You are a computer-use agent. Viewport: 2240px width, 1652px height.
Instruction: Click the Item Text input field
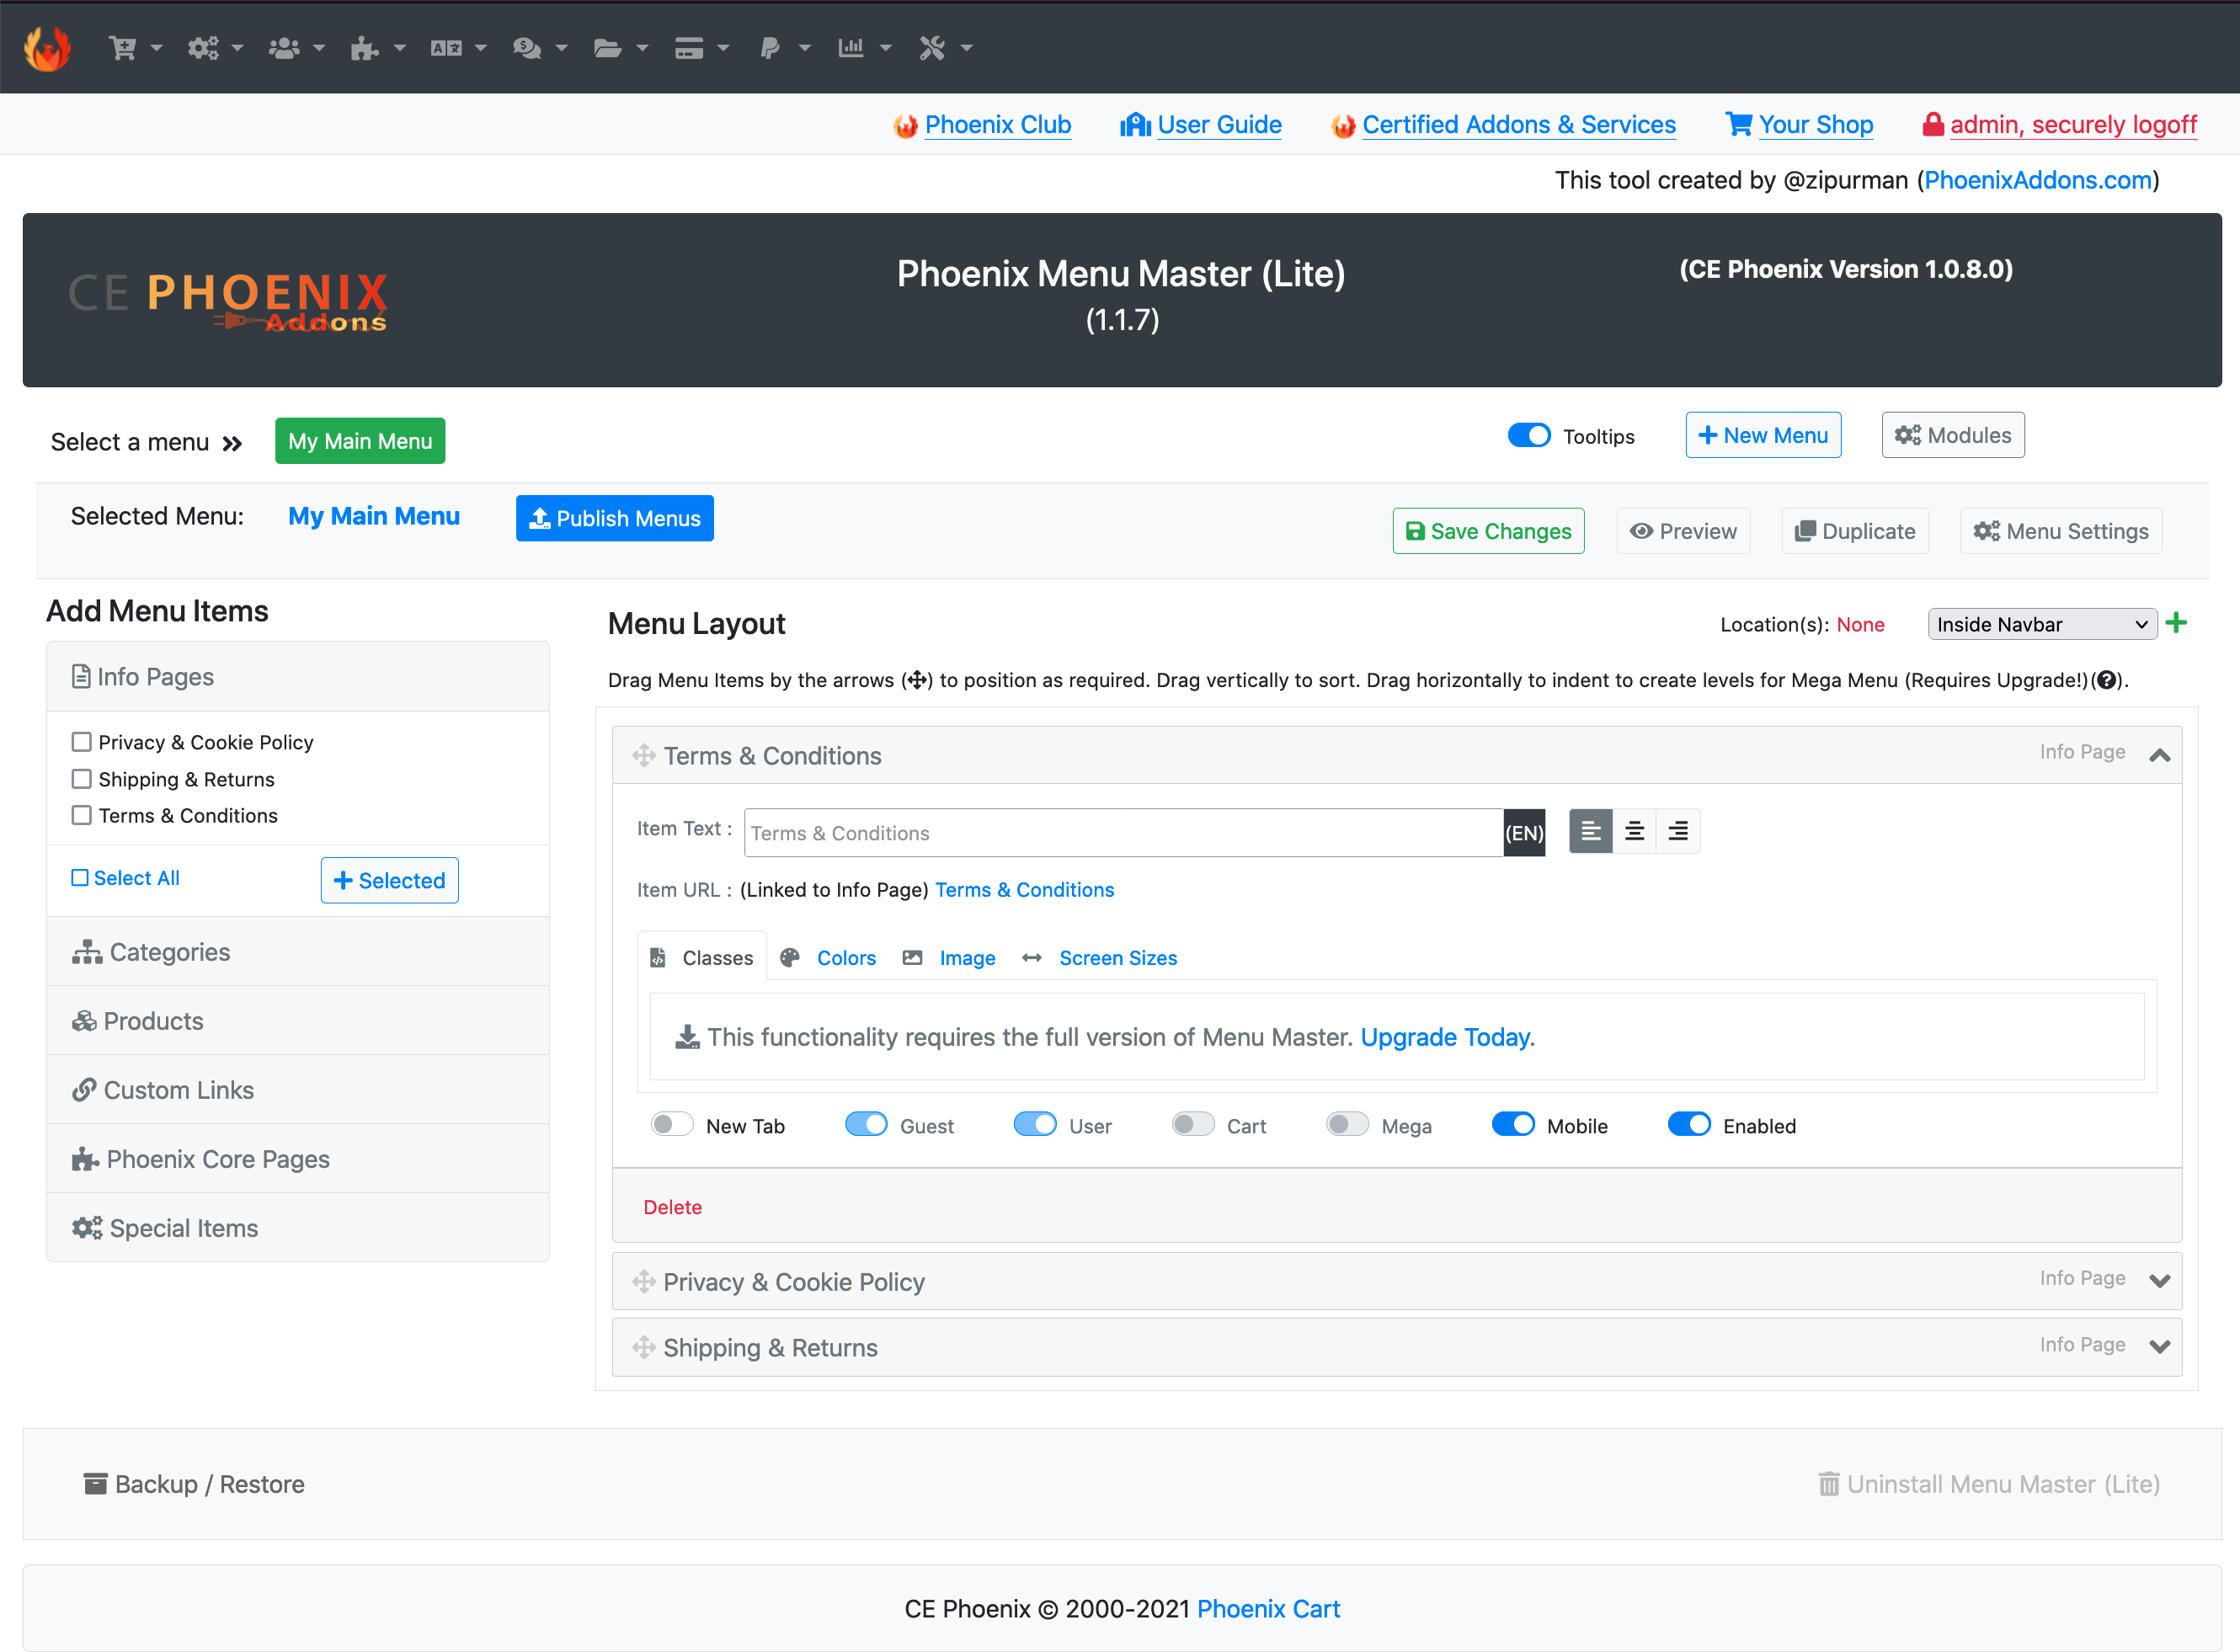1124,832
